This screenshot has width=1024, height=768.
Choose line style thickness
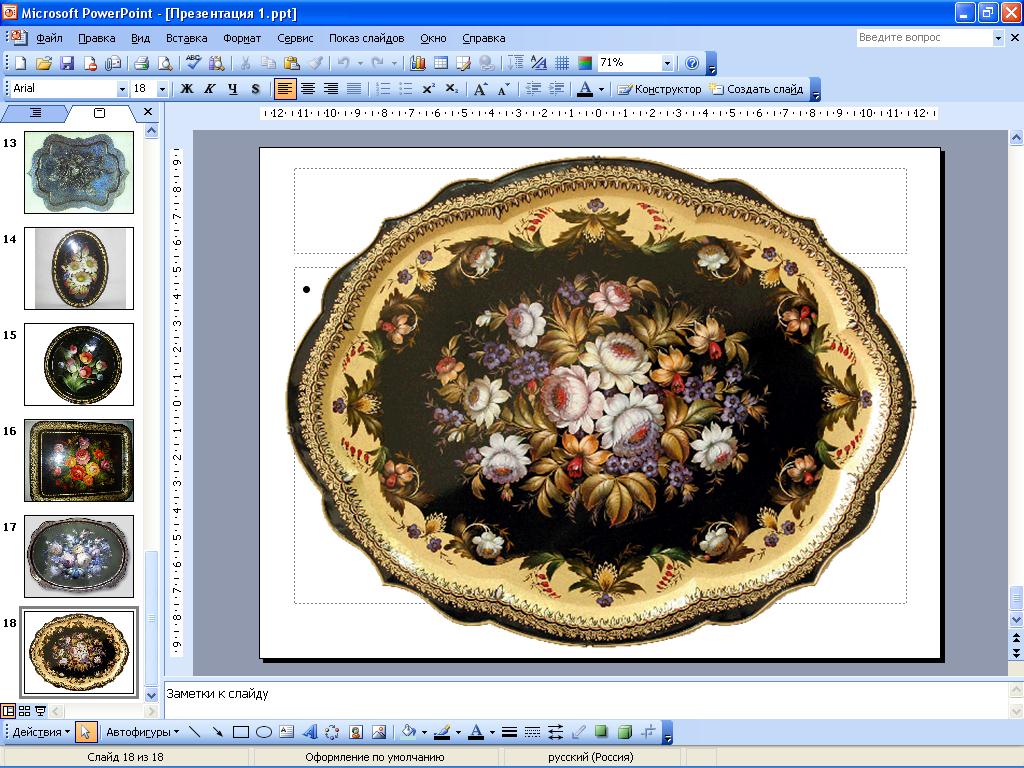point(509,732)
